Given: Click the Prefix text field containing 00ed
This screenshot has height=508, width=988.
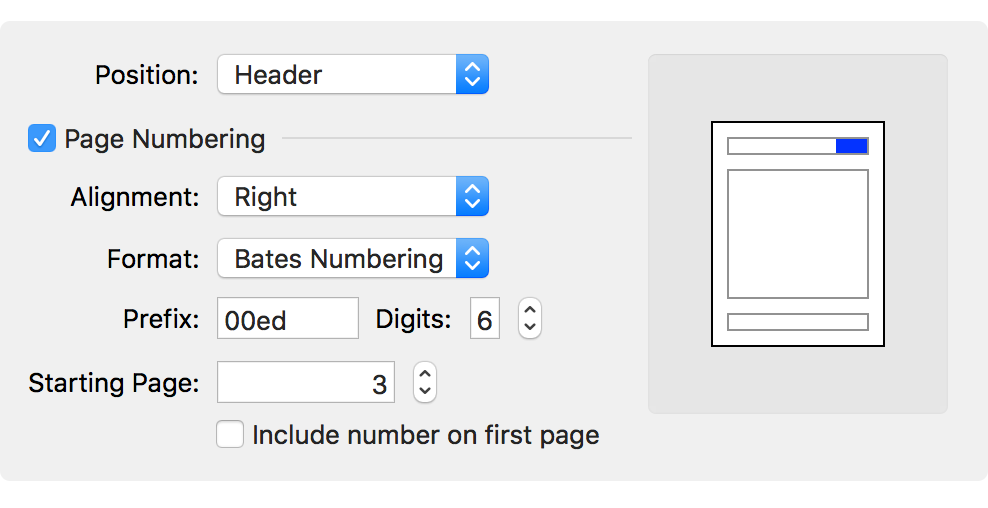Looking at the screenshot, I should tap(288, 320).
